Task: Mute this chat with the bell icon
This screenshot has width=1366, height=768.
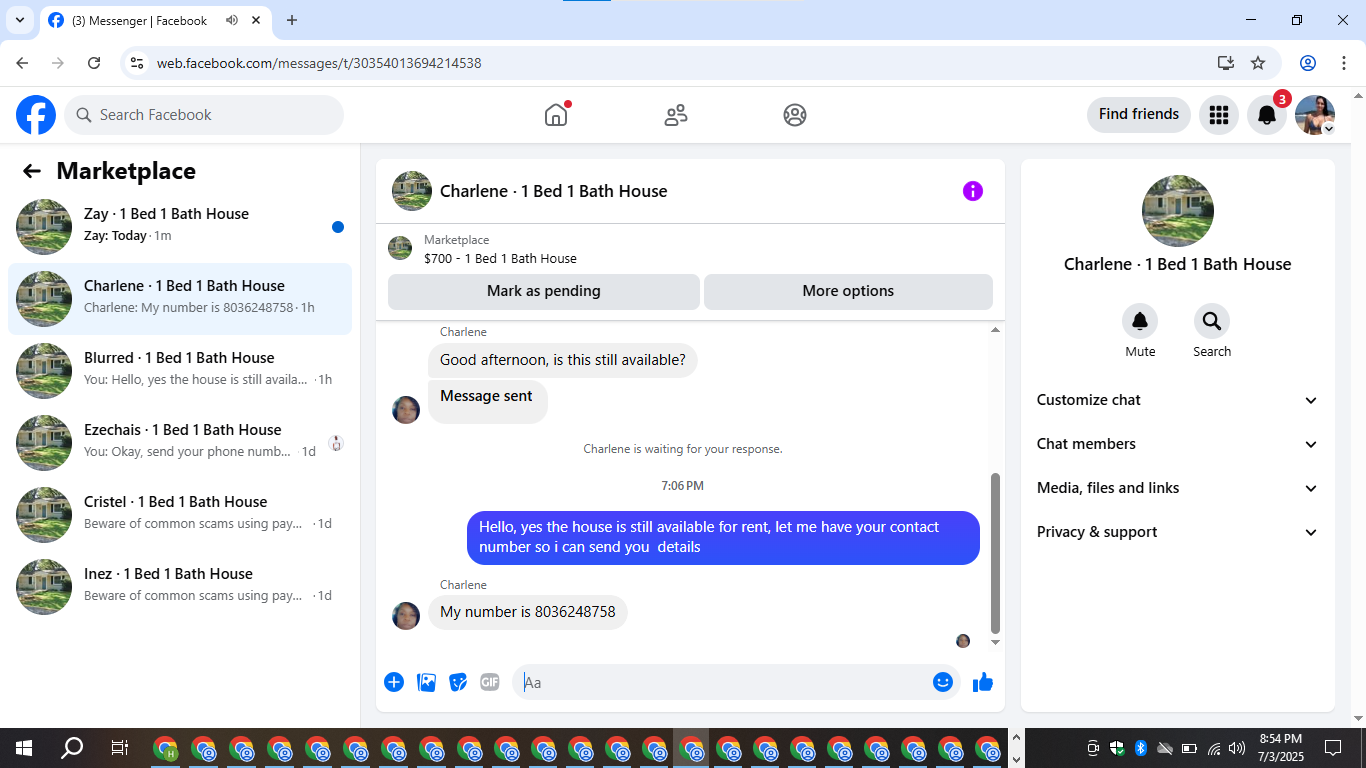Action: pos(1140,321)
